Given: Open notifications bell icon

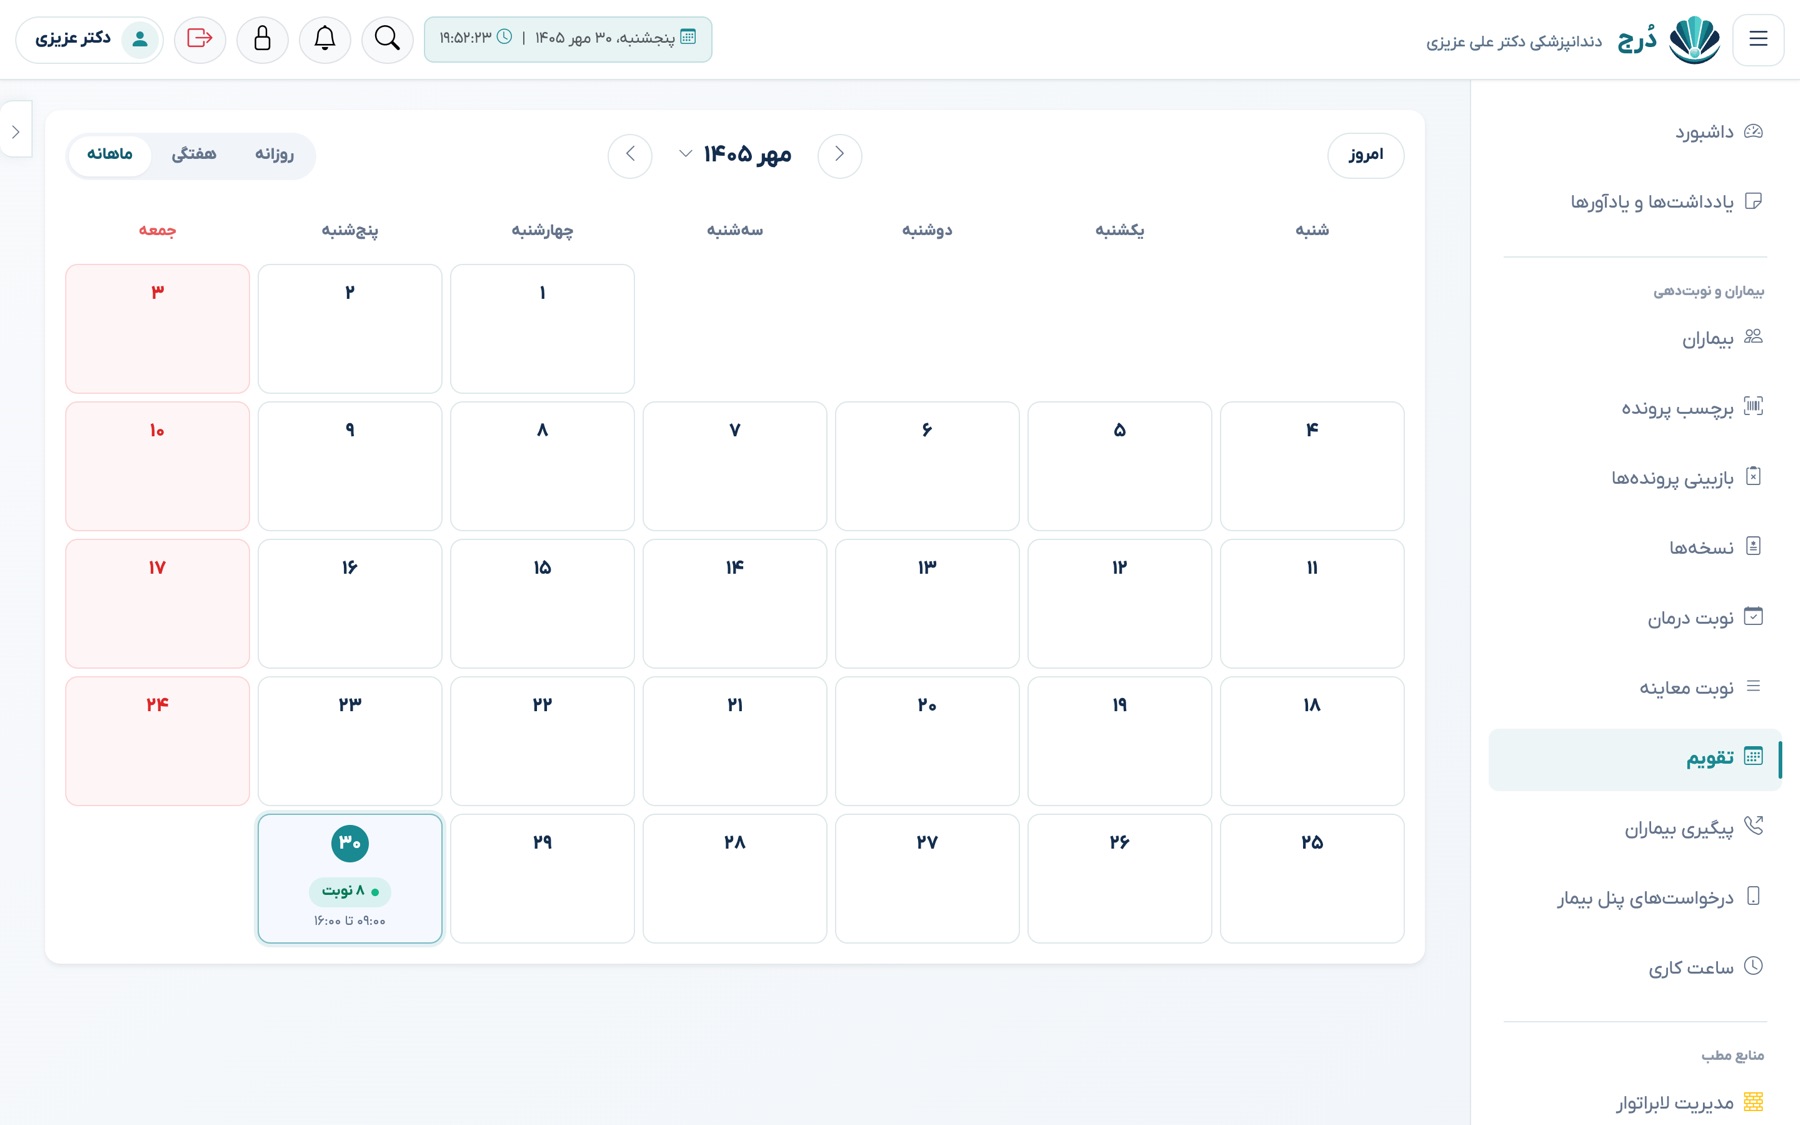Looking at the screenshot, I should tap(325, 39).
